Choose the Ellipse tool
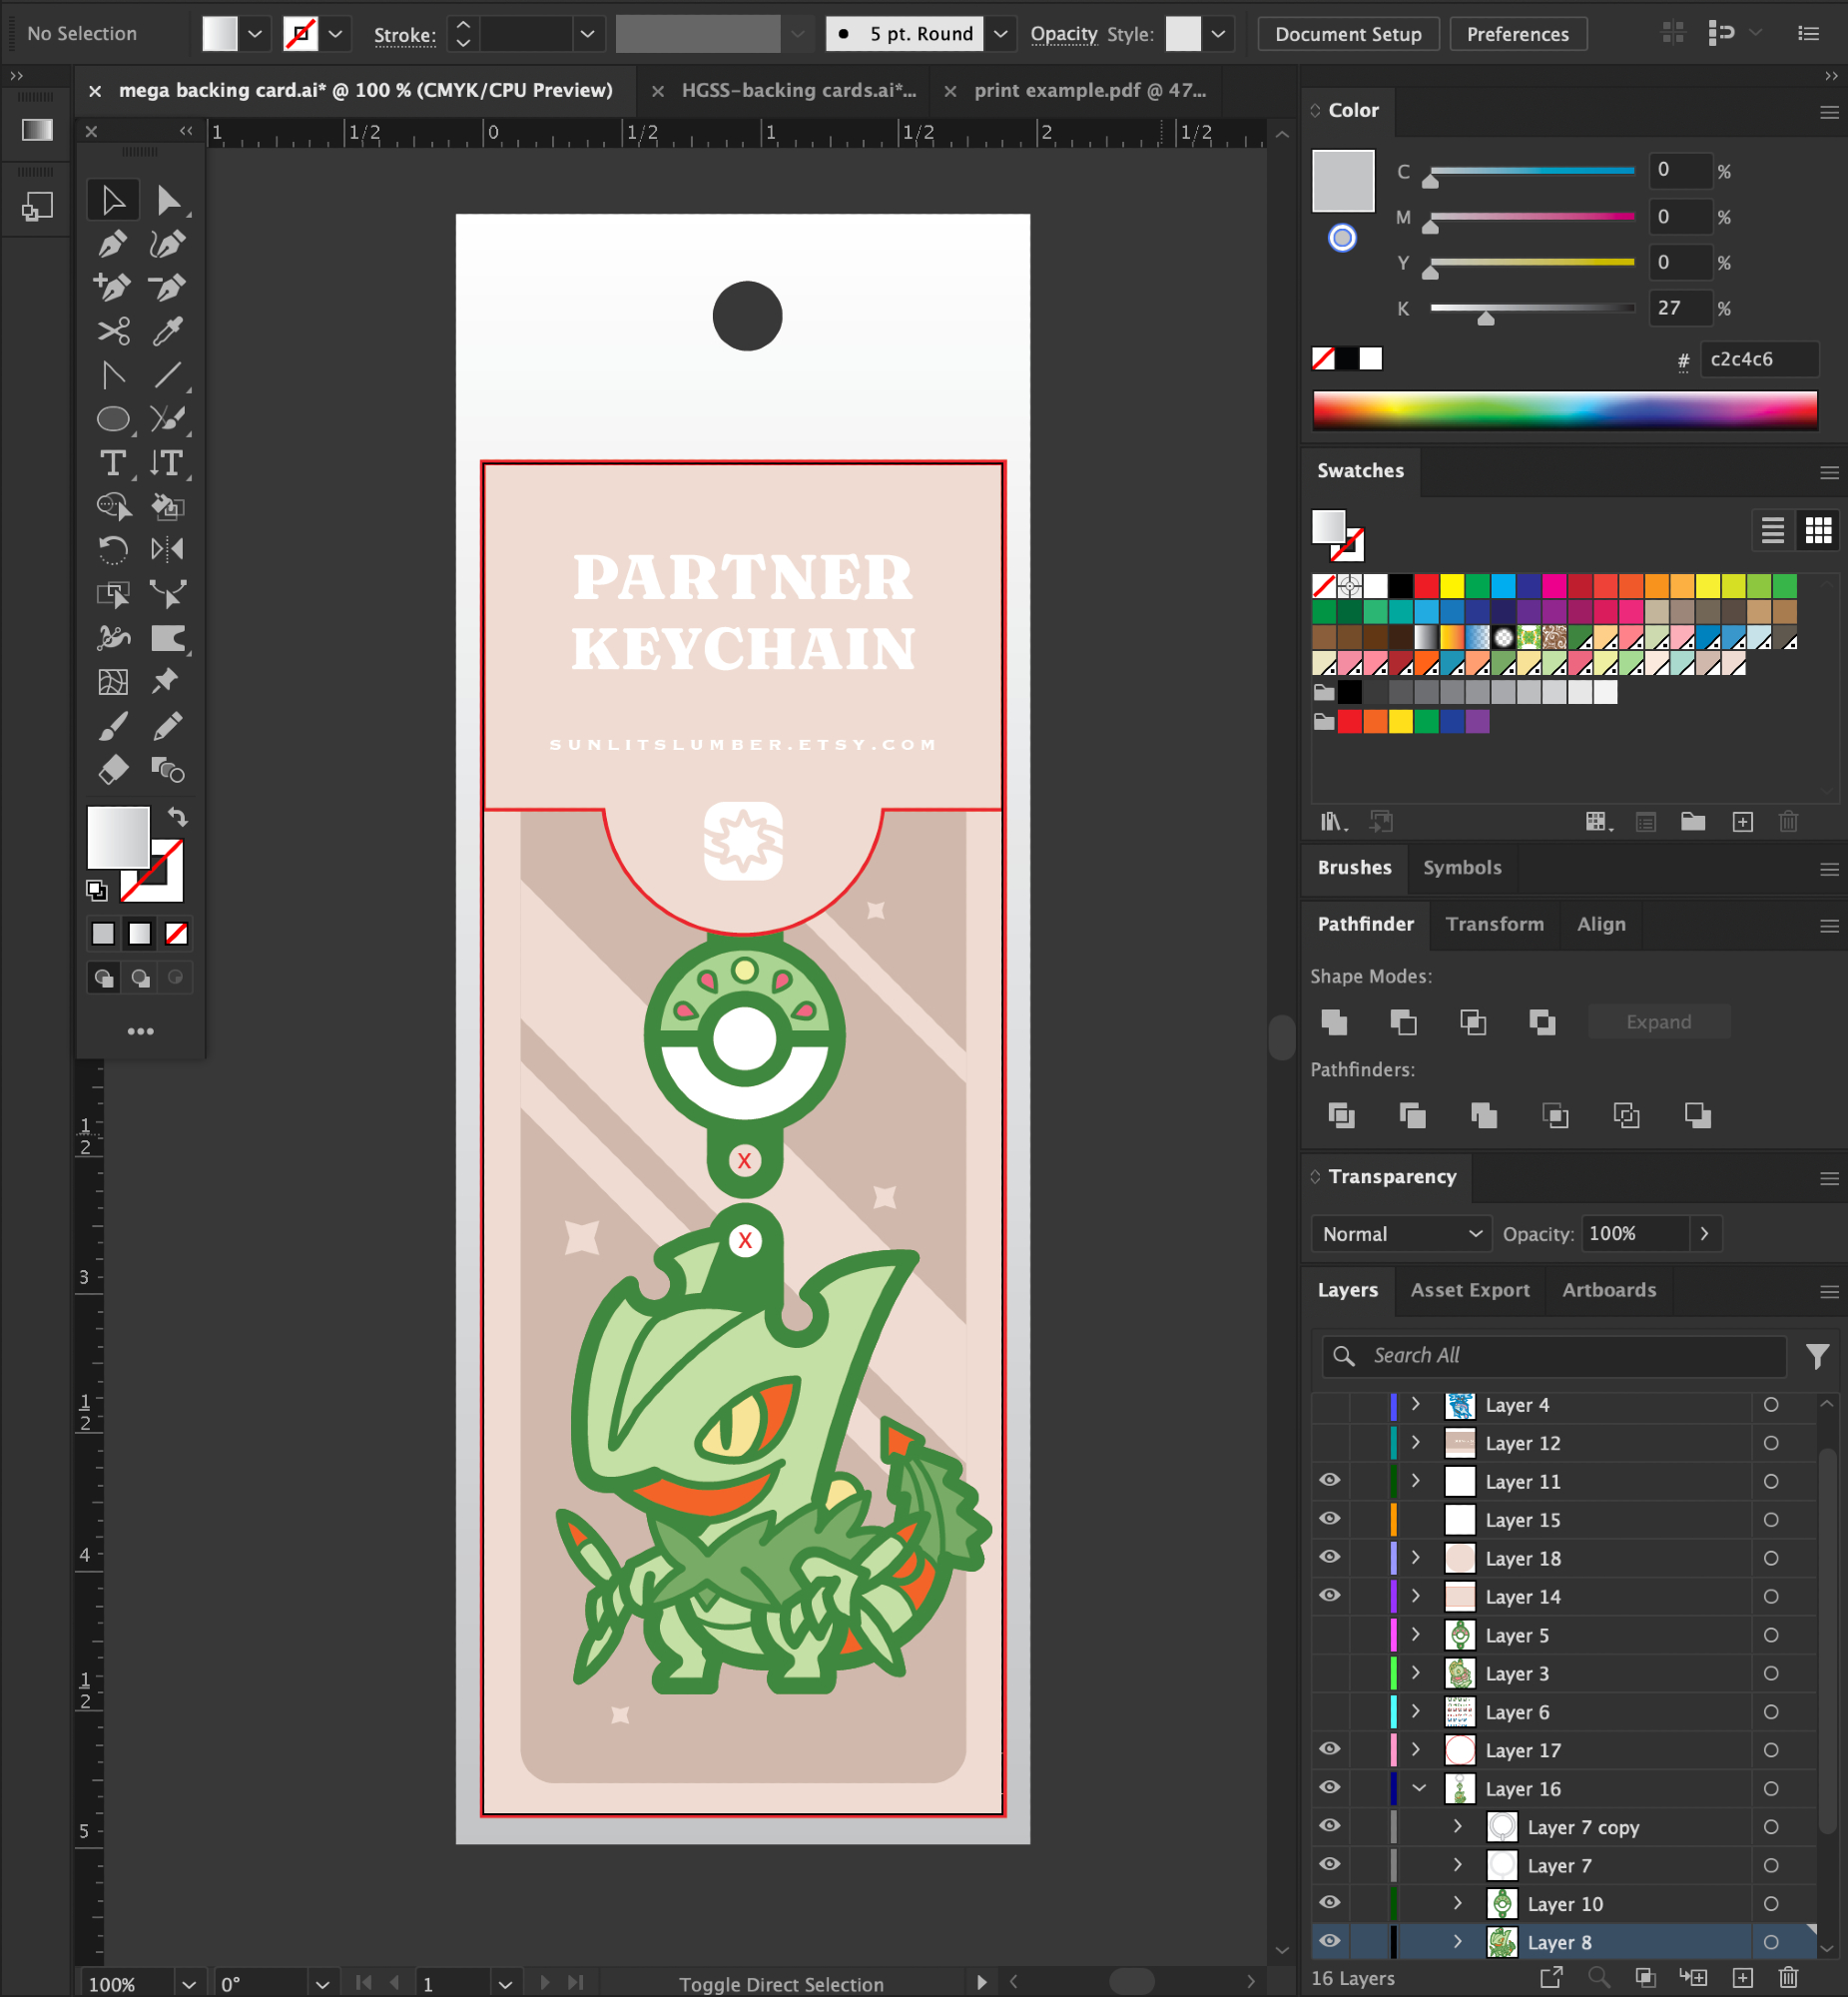This screenshot has width=1848, height=1997. tap(112, 419)
